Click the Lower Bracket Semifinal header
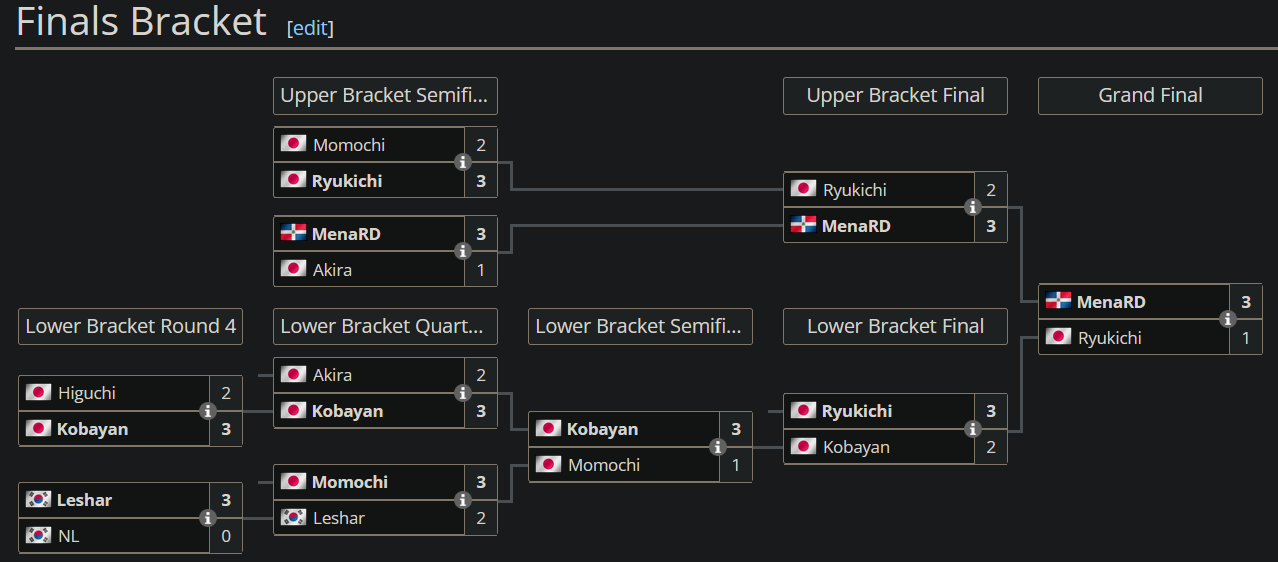The height and width of the screenshot is (562, 1278). (x=640, y=326)
